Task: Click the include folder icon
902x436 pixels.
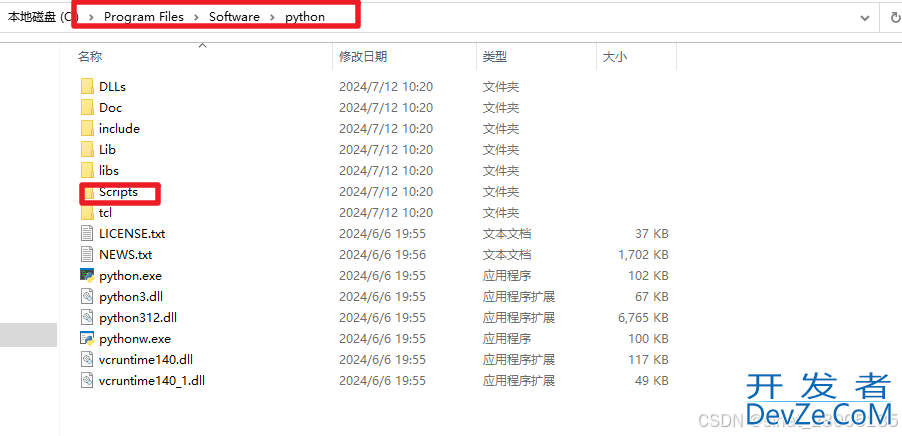Action: tap(87, 129)
